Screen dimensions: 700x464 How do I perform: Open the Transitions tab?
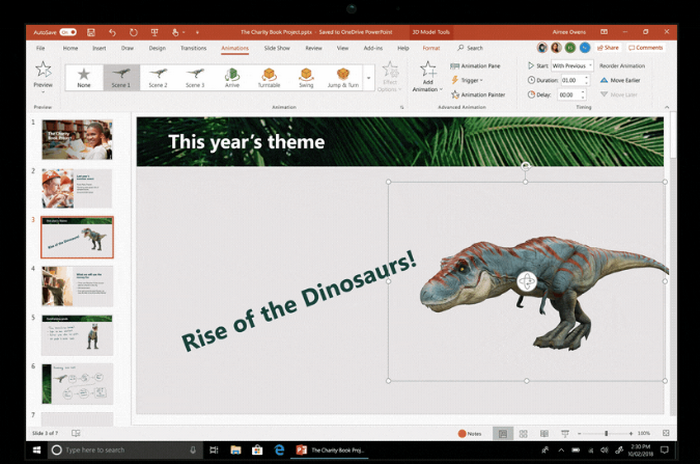click(193, 48)
